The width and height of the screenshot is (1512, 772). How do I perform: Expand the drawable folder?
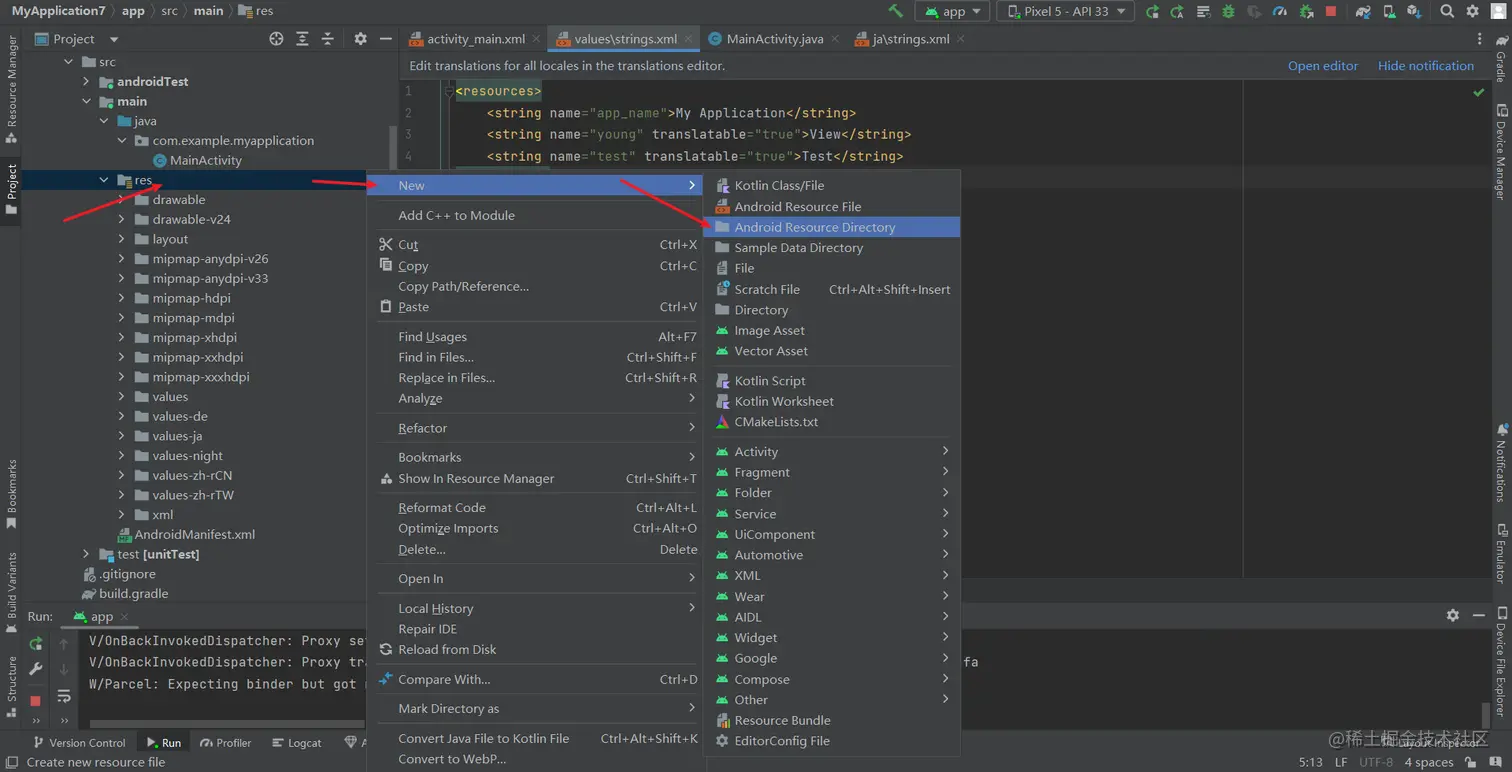click(x=121, y=200)
